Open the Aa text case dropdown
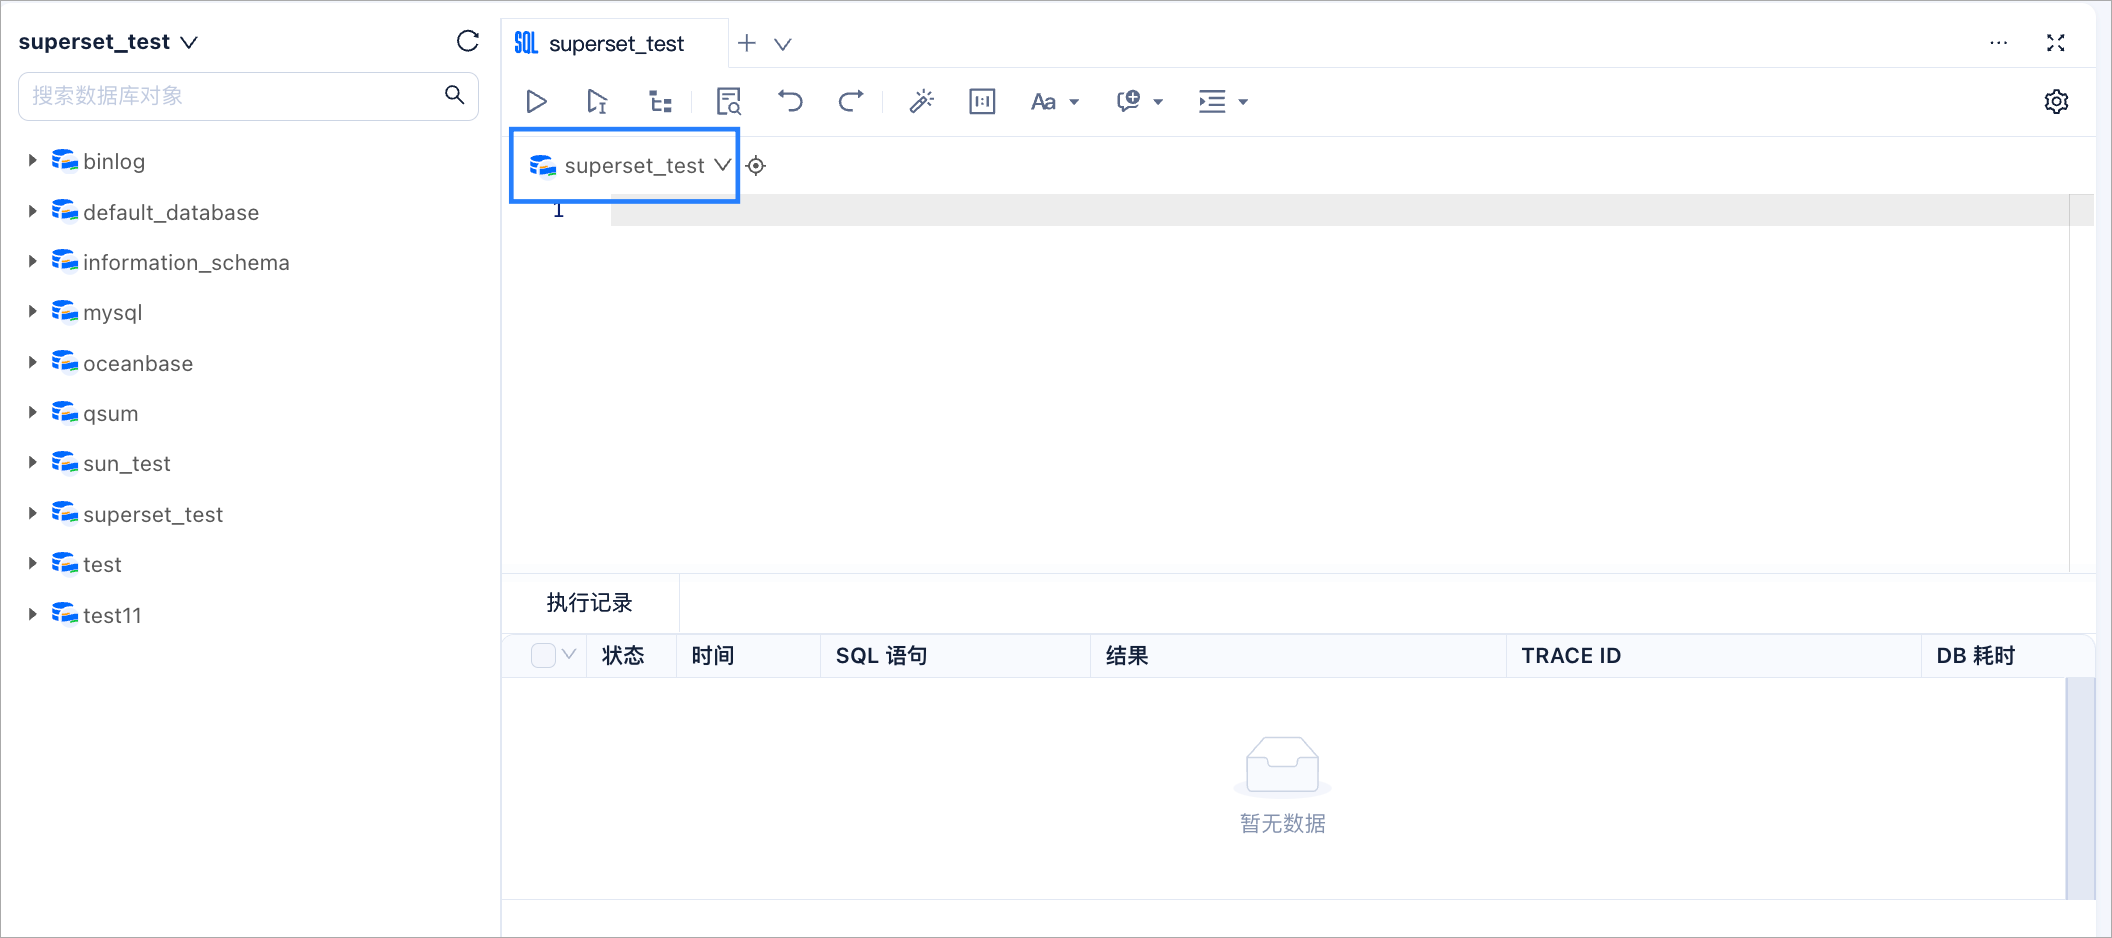The height and width of the screenshot is (938, 2112). tap(1054, 101)
